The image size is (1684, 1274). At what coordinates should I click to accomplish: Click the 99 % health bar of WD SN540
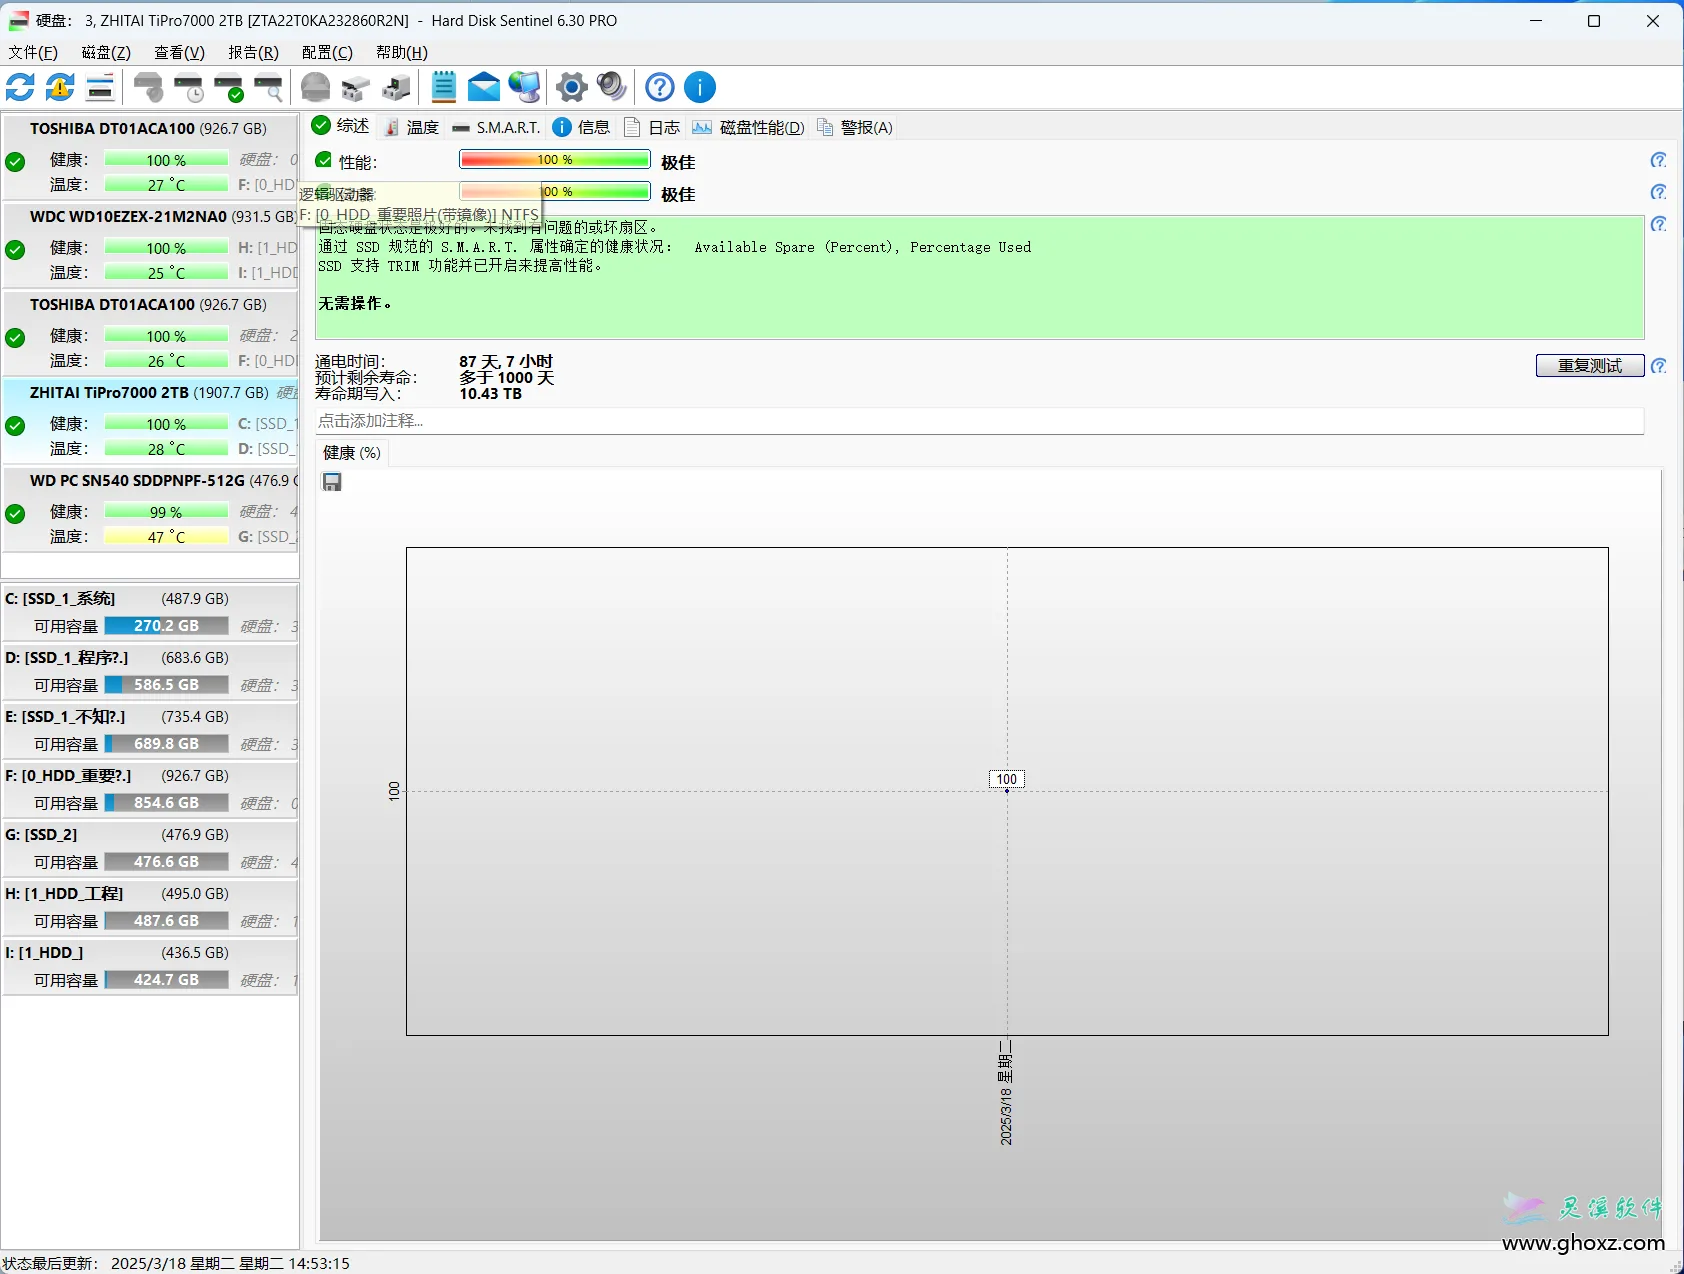tap(166, 512)
